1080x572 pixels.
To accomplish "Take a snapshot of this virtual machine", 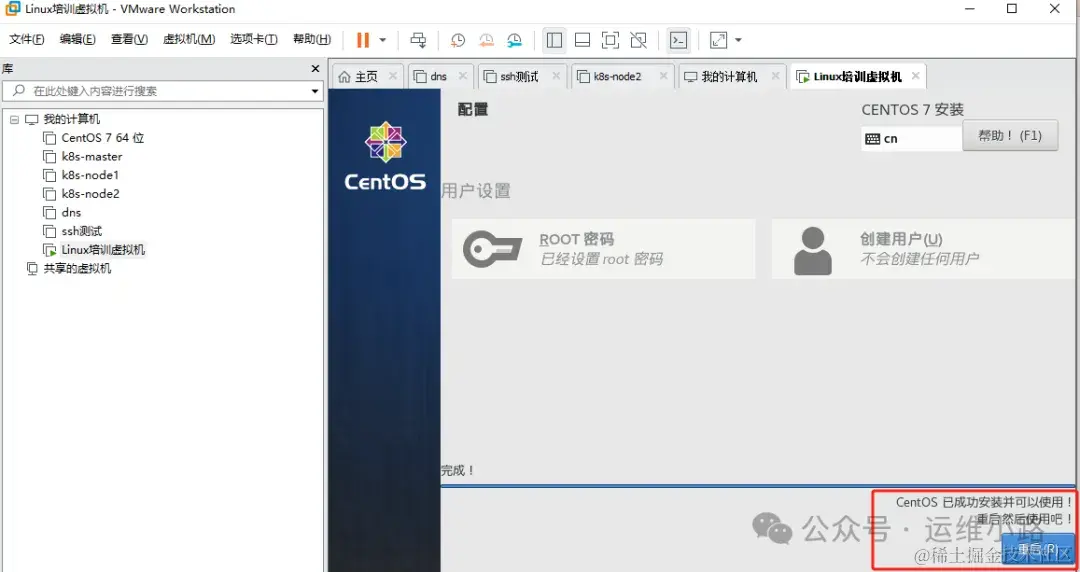I will (x=457, y=40).
